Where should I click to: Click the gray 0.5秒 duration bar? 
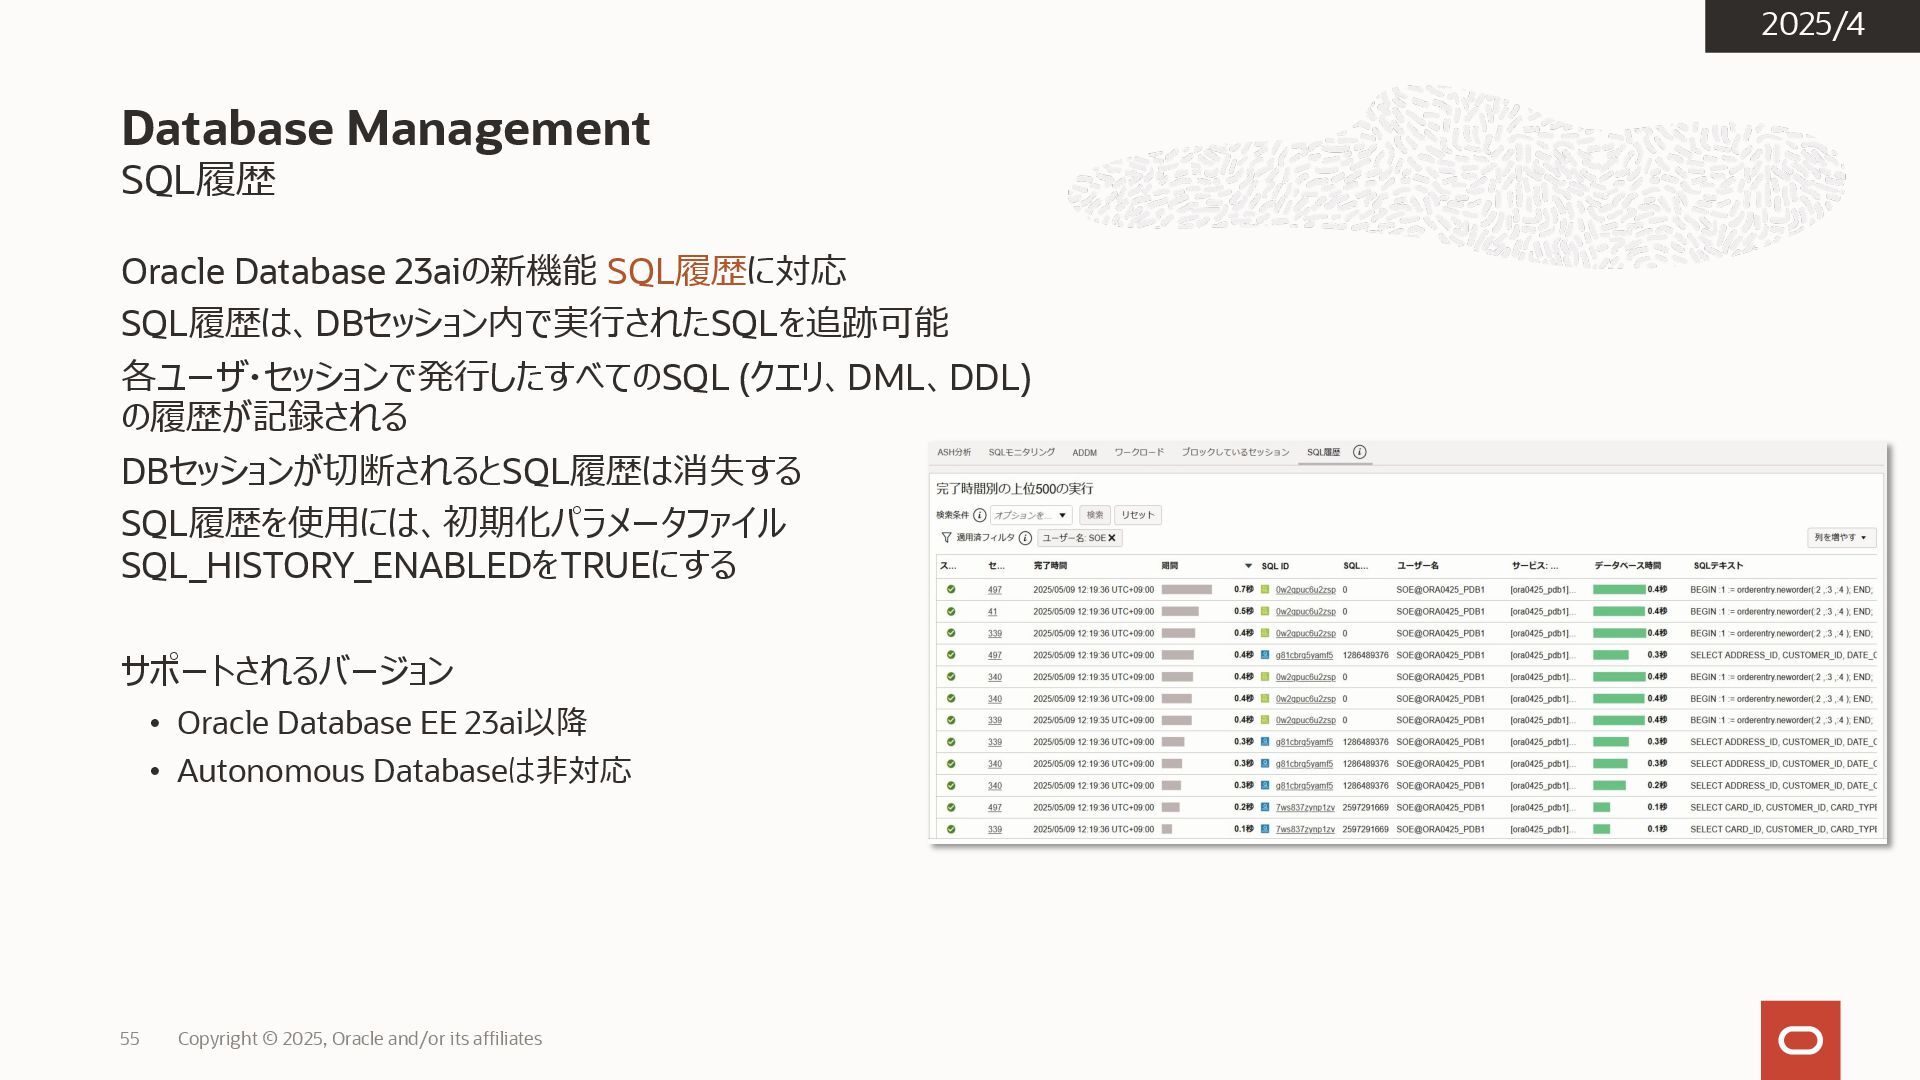coord(1180,612)
